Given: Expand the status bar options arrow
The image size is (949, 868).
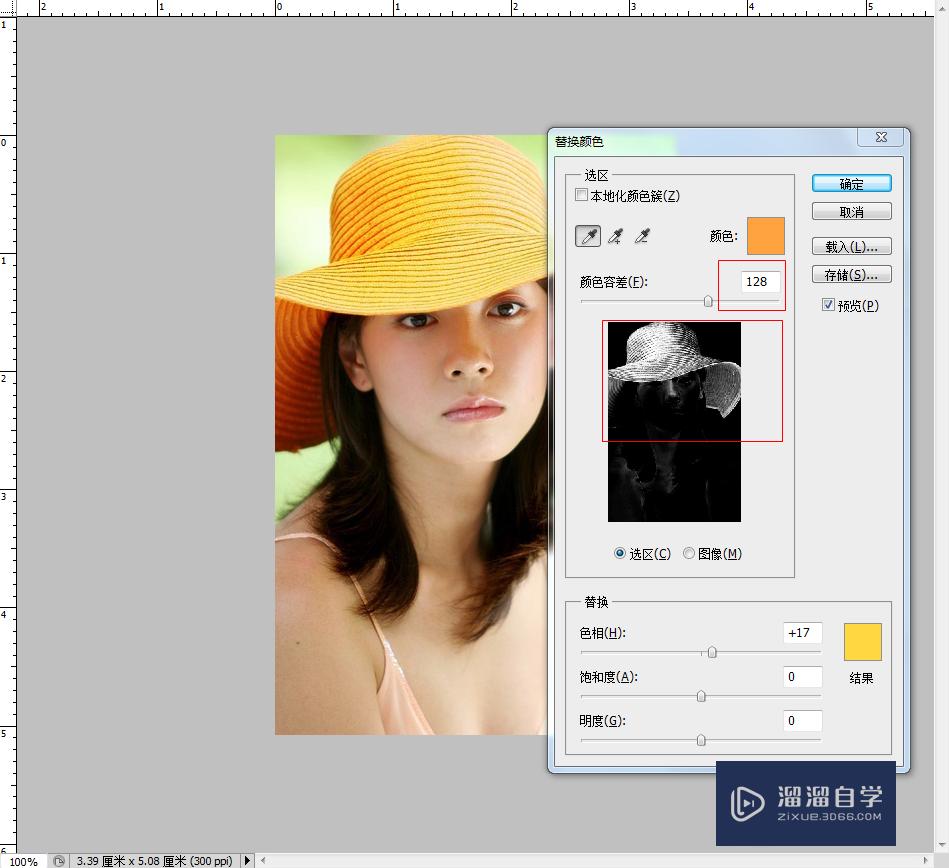Looking at the screenshot, I should click(247, 860).
